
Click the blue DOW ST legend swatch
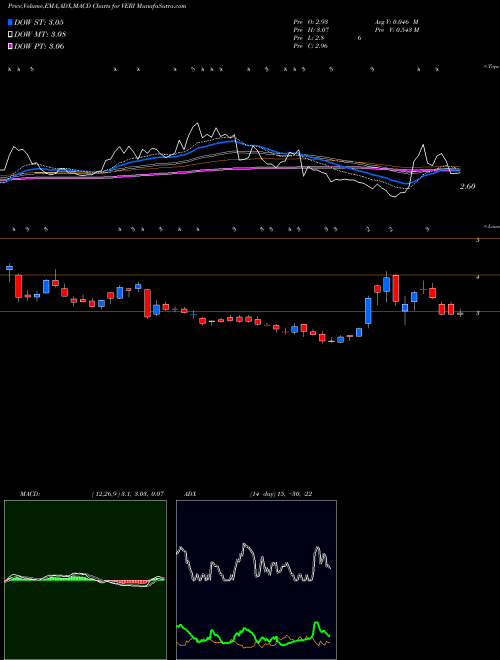pyautogui.click(x=11, y=22)
